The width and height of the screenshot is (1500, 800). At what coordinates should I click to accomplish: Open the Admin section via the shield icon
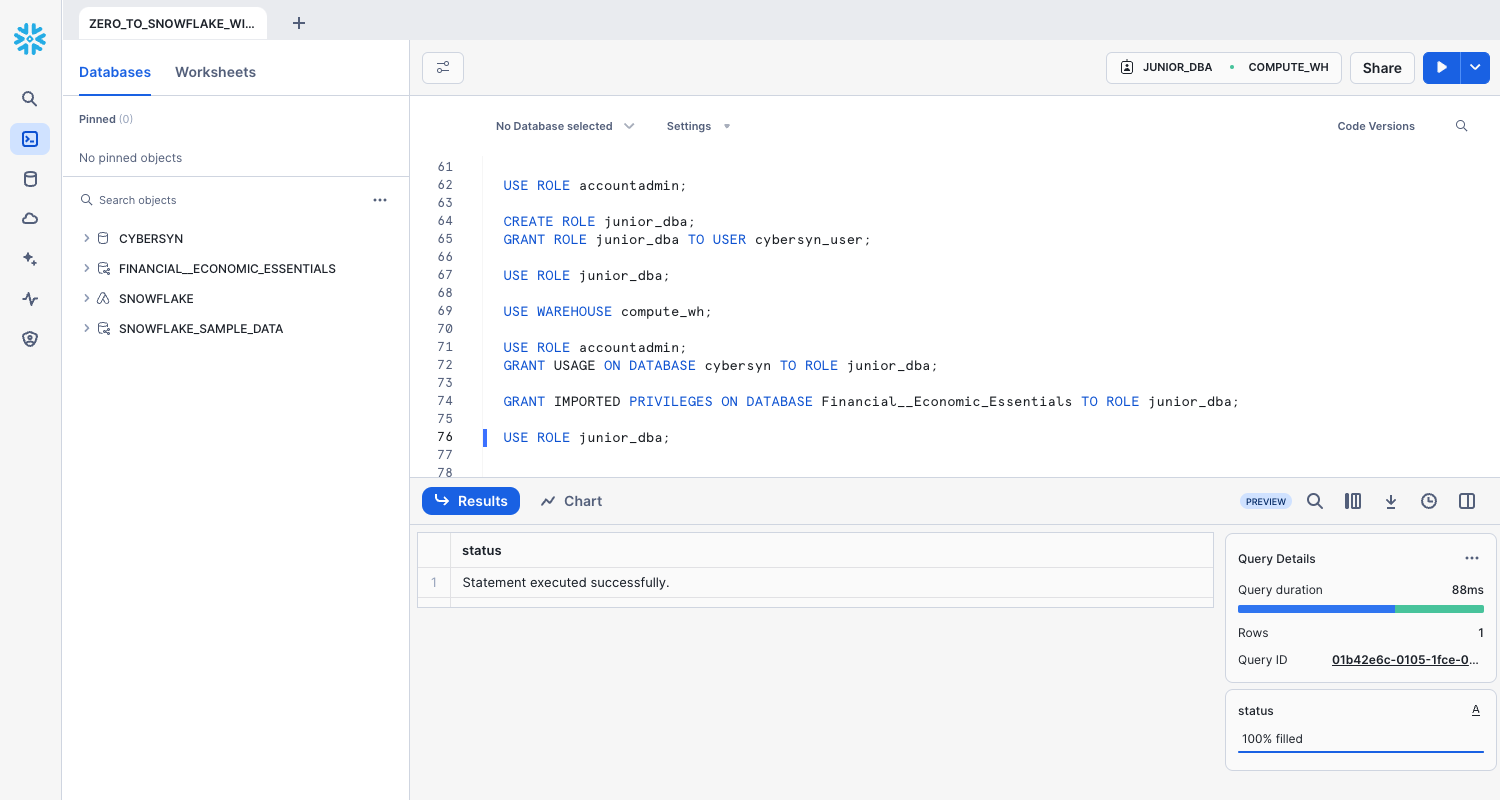[x=29, y=338]
